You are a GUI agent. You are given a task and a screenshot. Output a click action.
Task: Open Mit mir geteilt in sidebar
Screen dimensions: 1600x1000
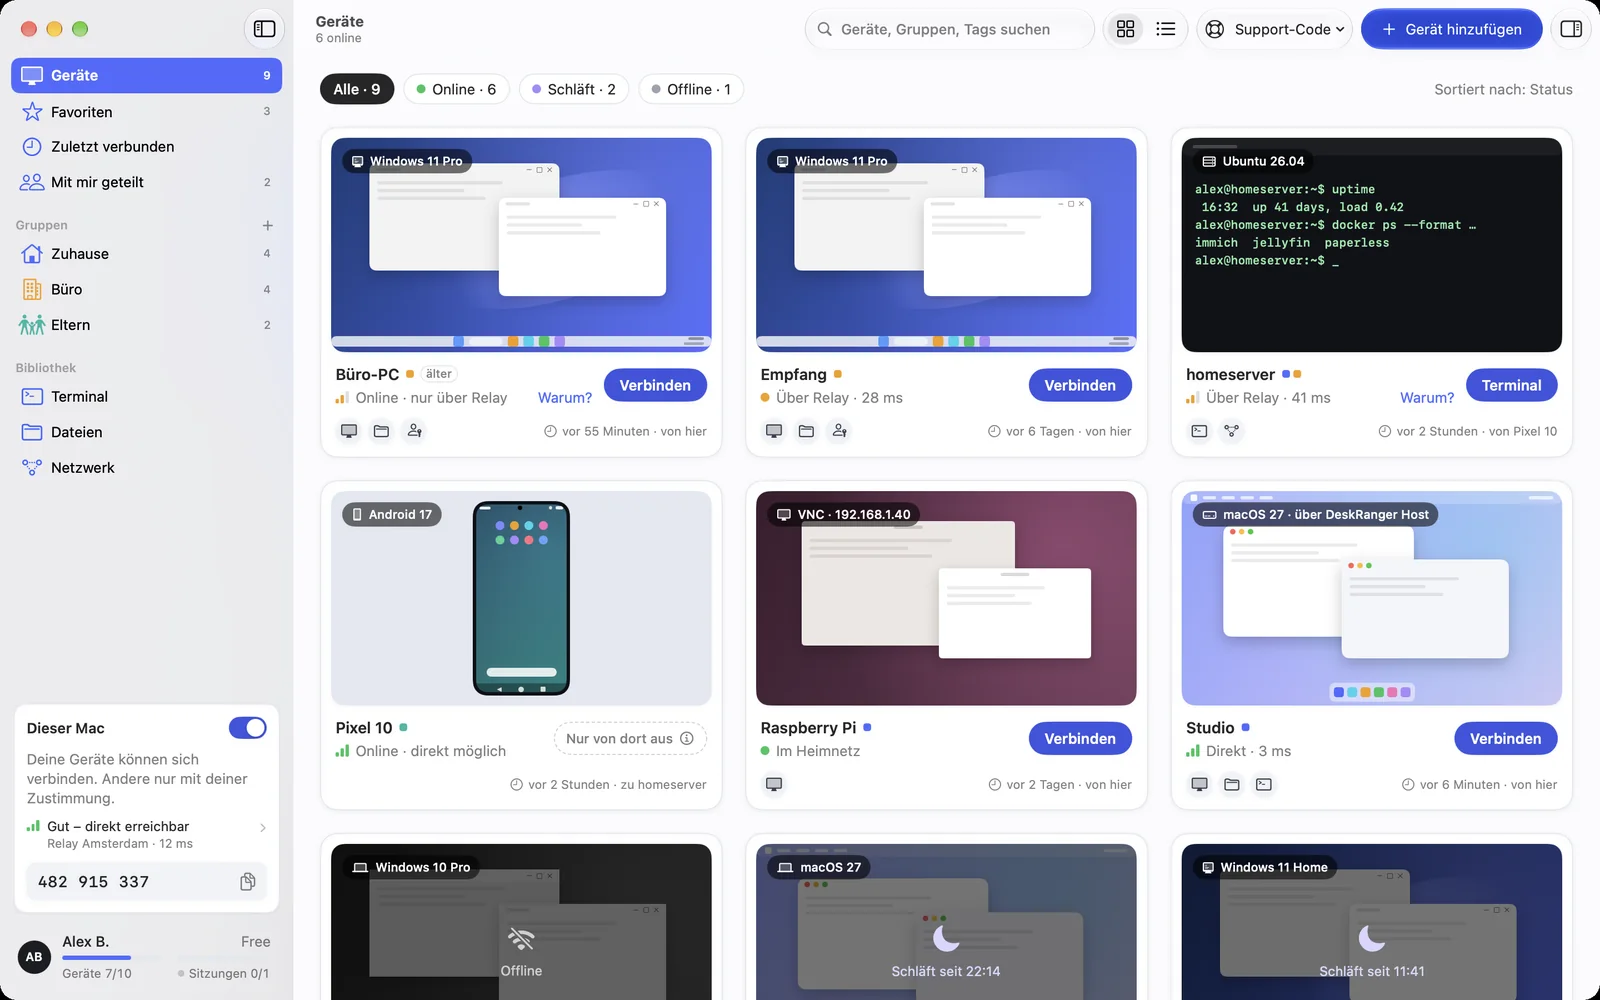(x=146, y=182)
